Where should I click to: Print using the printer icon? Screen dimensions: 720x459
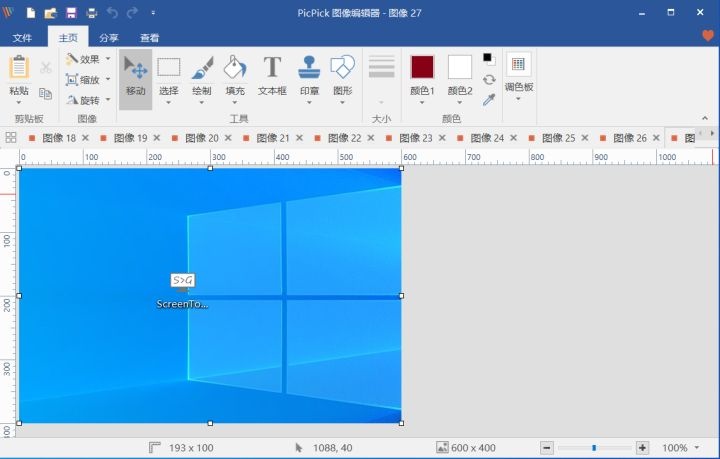point(92,13)
